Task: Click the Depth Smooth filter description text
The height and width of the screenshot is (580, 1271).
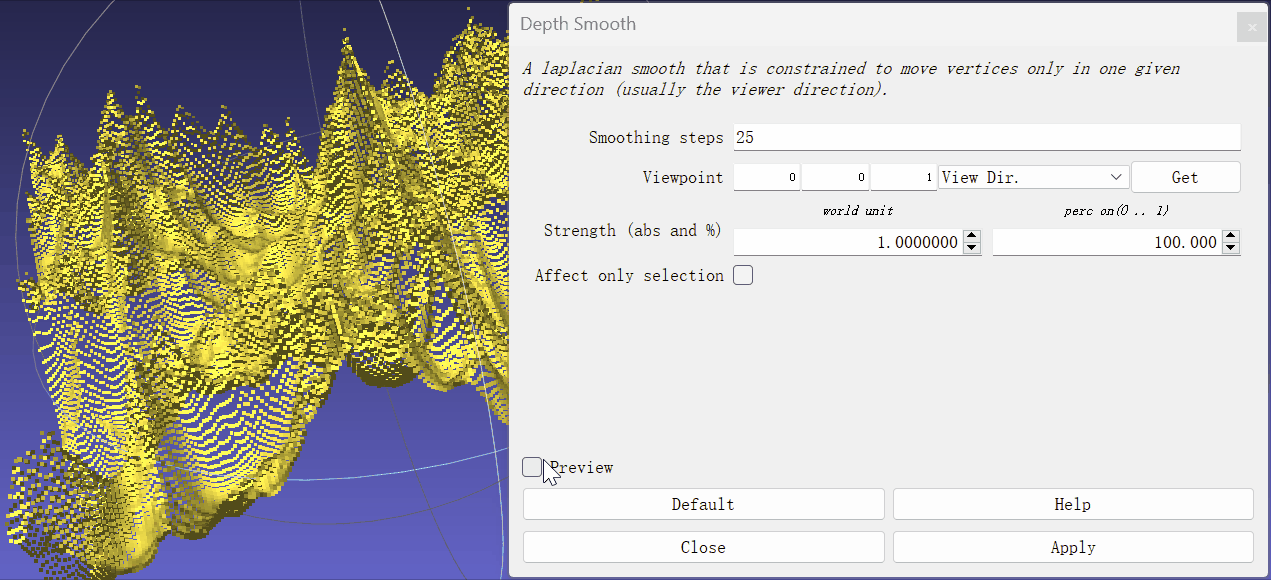Action: [851, 79]
